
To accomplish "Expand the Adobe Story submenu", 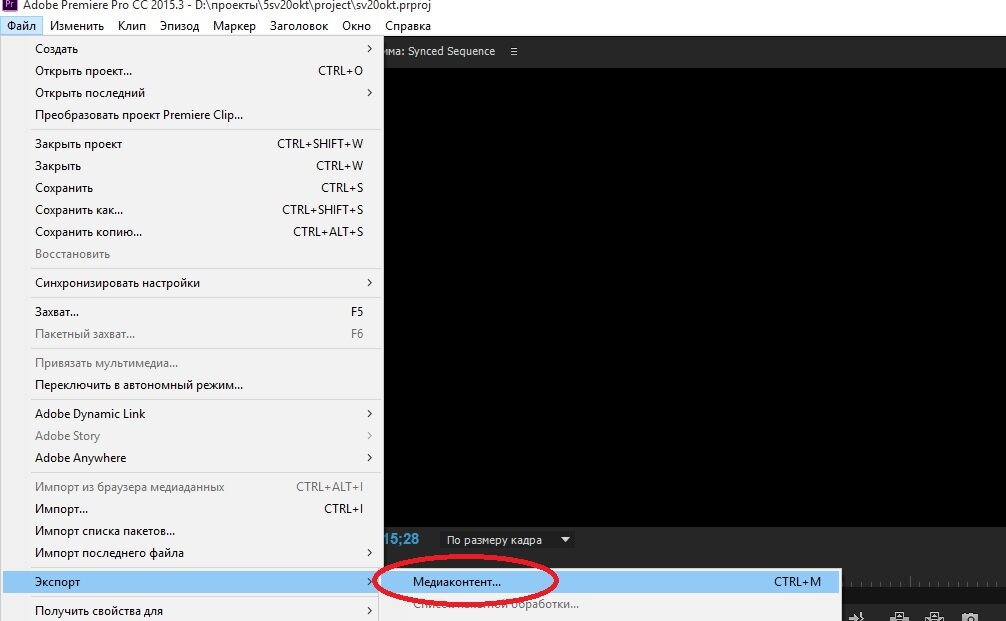I will tap(192, 436).
